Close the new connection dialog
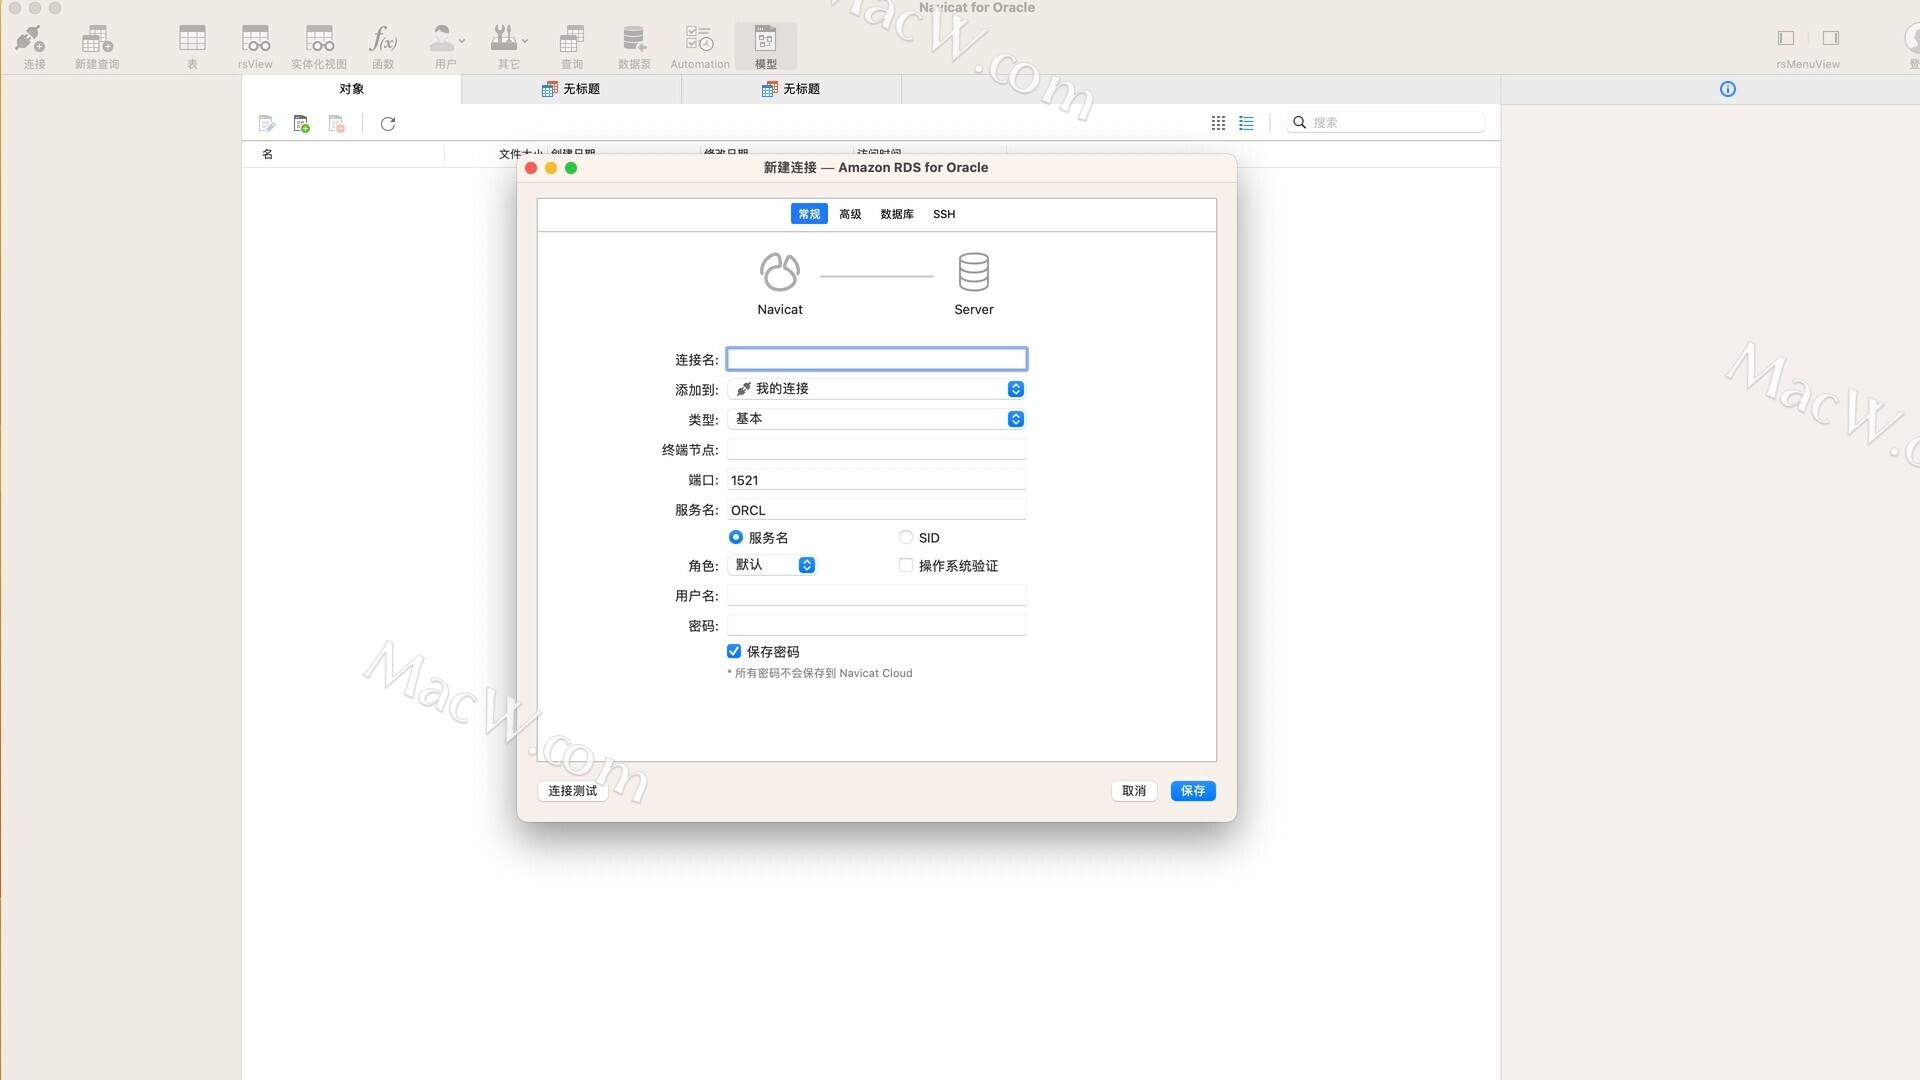Image resolution: width=1920 pixels, height=1080 pixels. click(x=531, y=168)
